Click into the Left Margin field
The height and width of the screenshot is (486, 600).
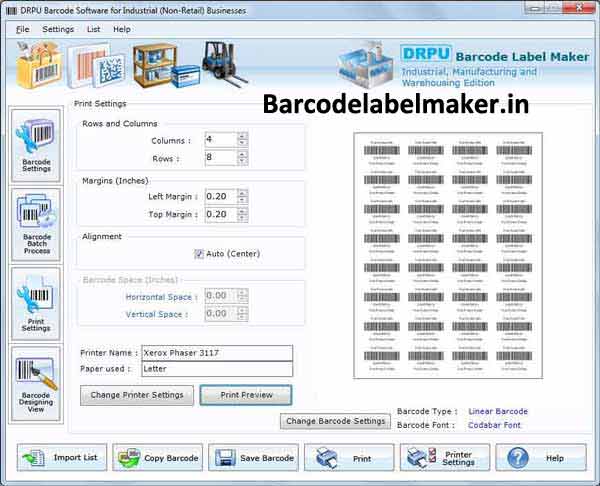click(x=221, y=196)
